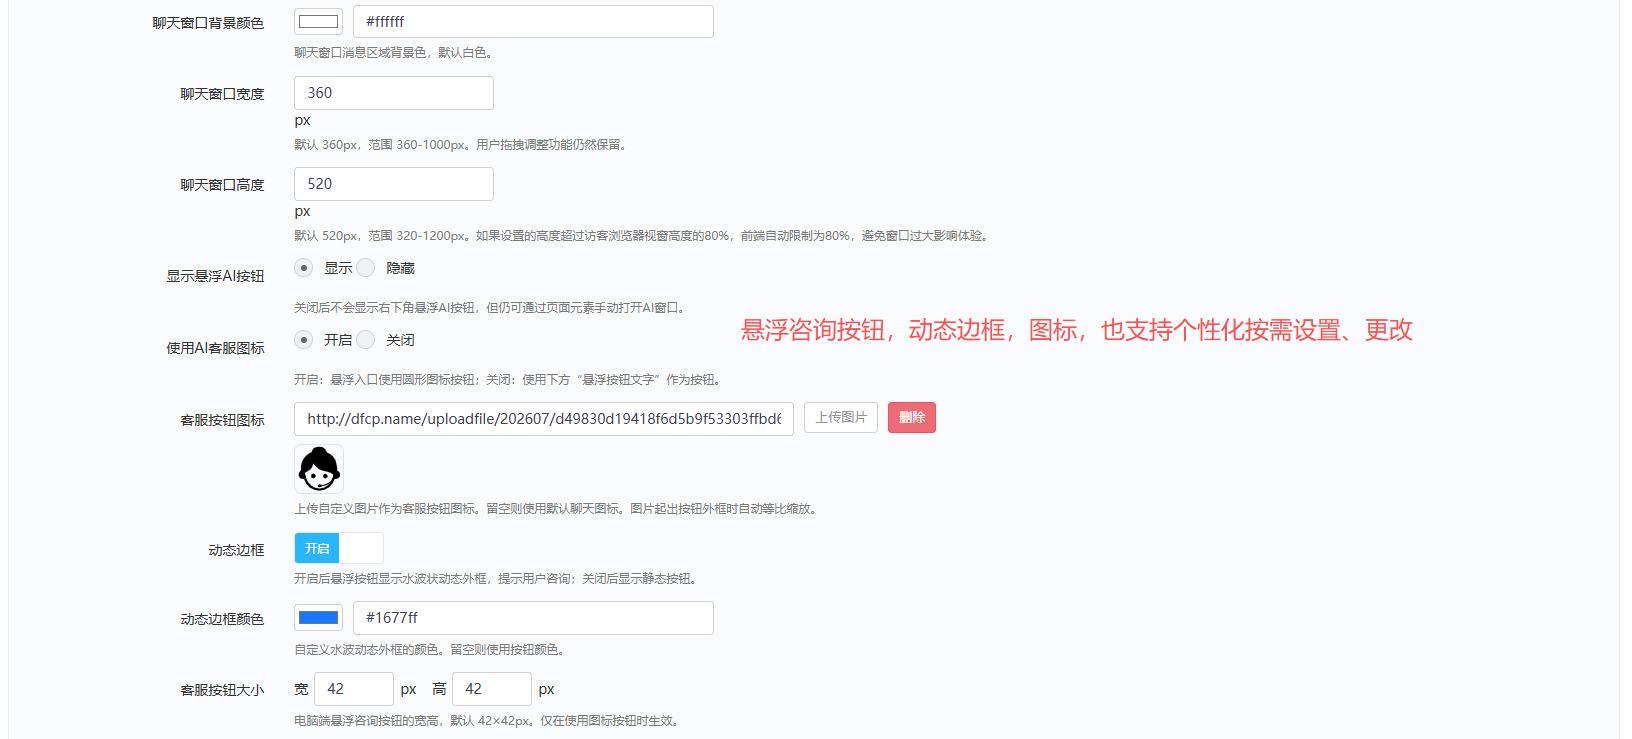The image size is (1632, 739).
Task: Click the 聊天窗口宽度 label
Action: 222,94
